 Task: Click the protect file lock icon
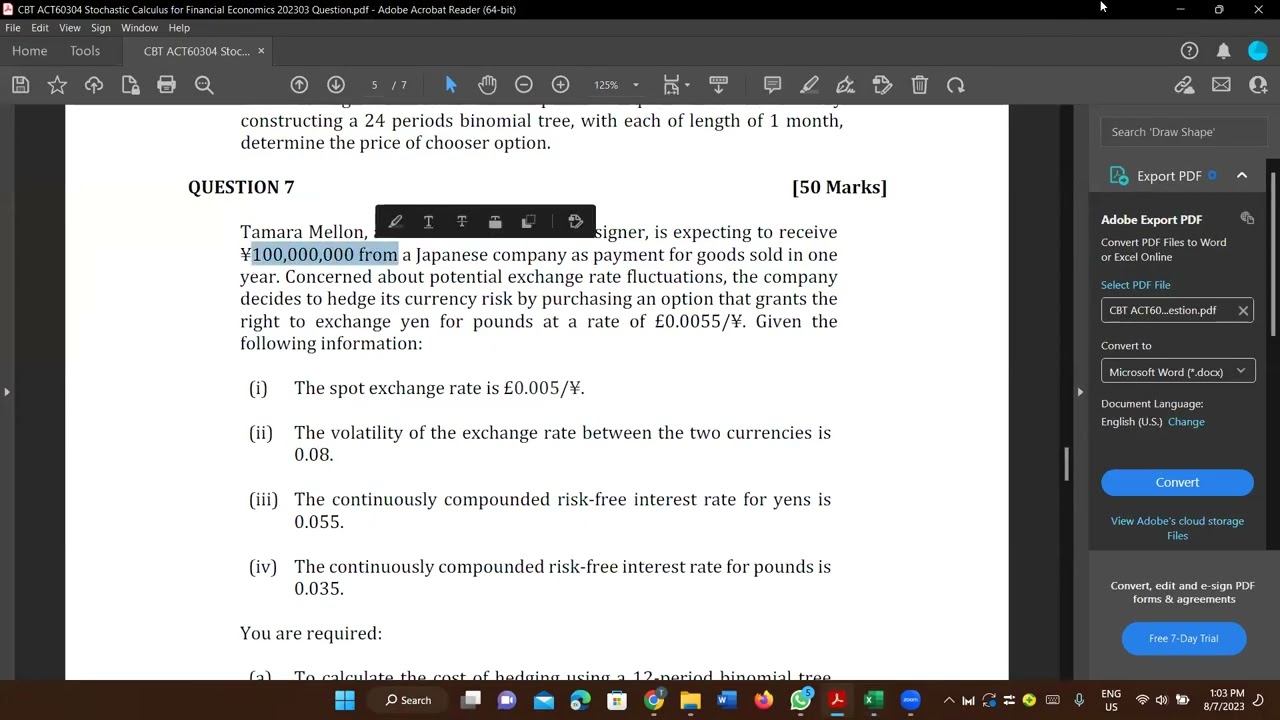[130, 85]
